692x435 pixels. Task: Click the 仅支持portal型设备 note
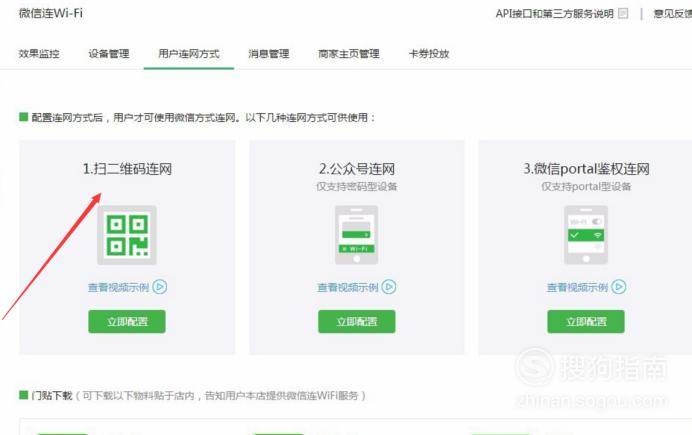pyautogui.click(x=586, y=187)
